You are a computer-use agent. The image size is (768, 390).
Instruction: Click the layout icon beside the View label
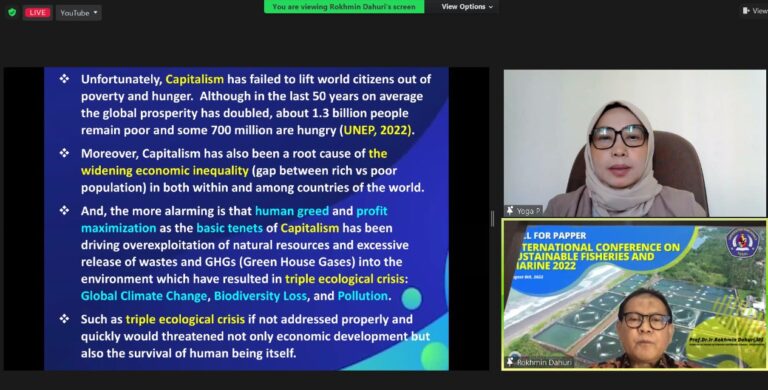click(746, 11)
